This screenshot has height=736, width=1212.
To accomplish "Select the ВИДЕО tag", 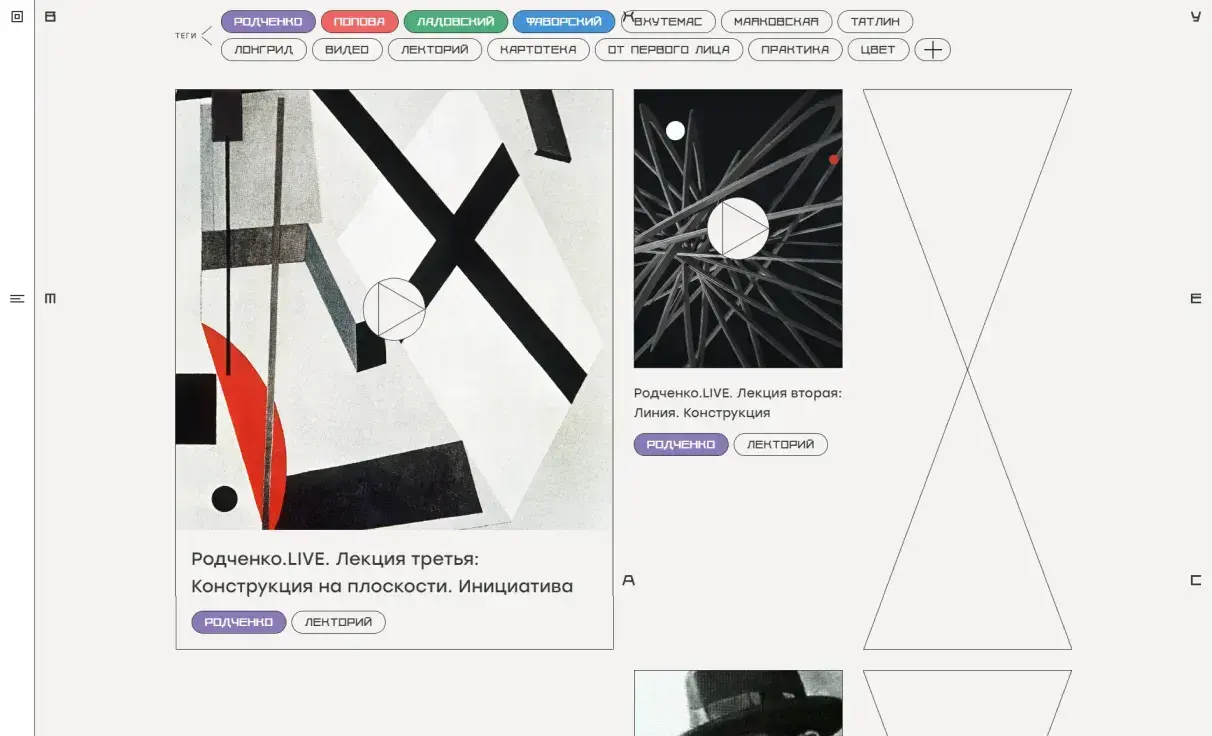I will pyautogui.click(x=347, y=49).
